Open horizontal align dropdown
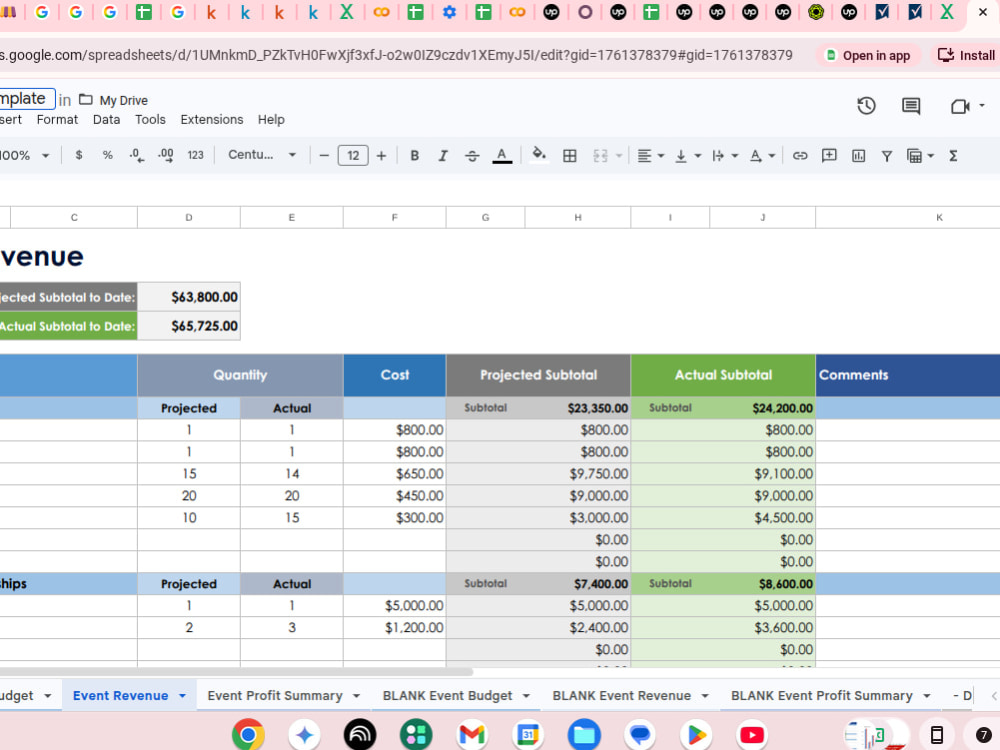The image size is (1000, 750). click(651, 156)
